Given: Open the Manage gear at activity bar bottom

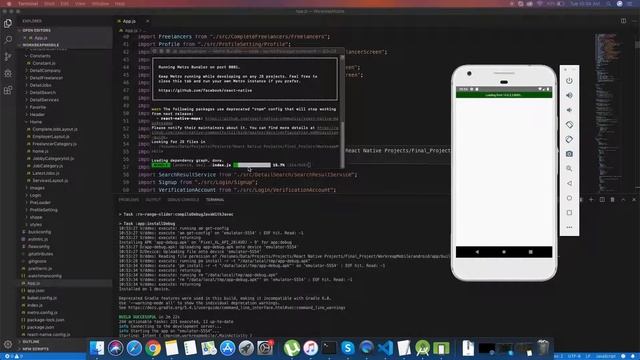Looking at the screenshot, I should (8, 344).
